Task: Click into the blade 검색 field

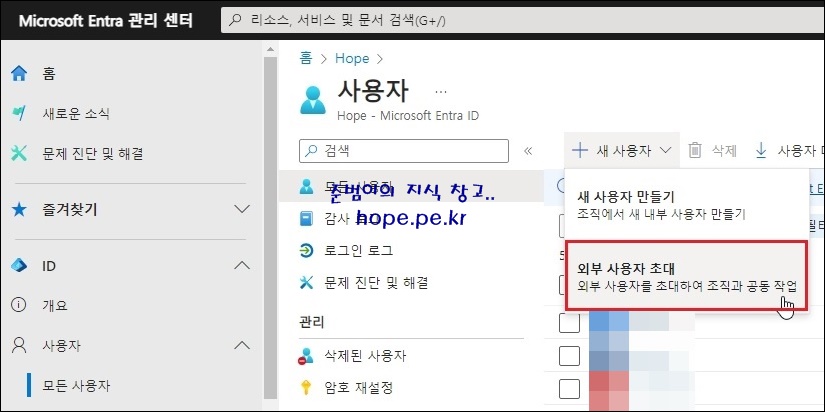Action: [404, 151]
